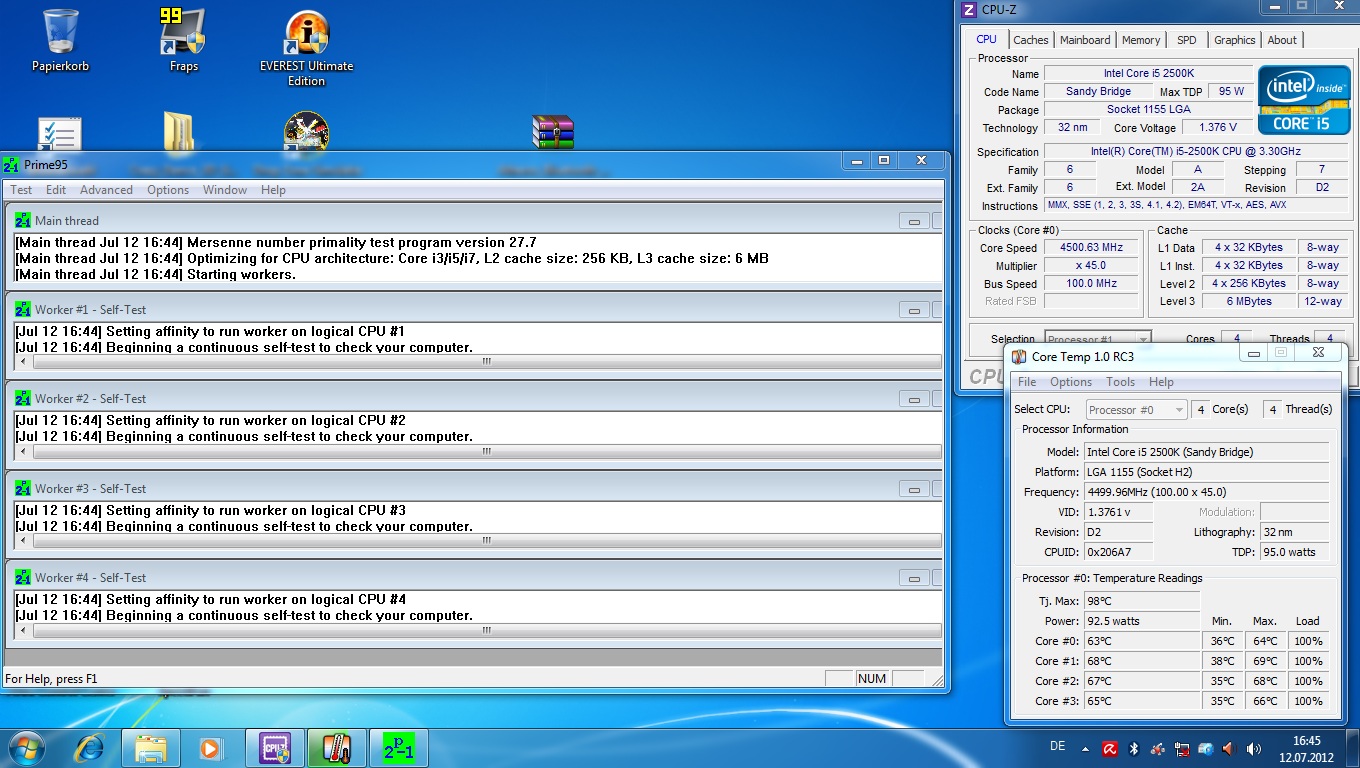Switch to CPU-Z About tab
This screenshot has height=768, width=1360.
(x=1282, y=40)
